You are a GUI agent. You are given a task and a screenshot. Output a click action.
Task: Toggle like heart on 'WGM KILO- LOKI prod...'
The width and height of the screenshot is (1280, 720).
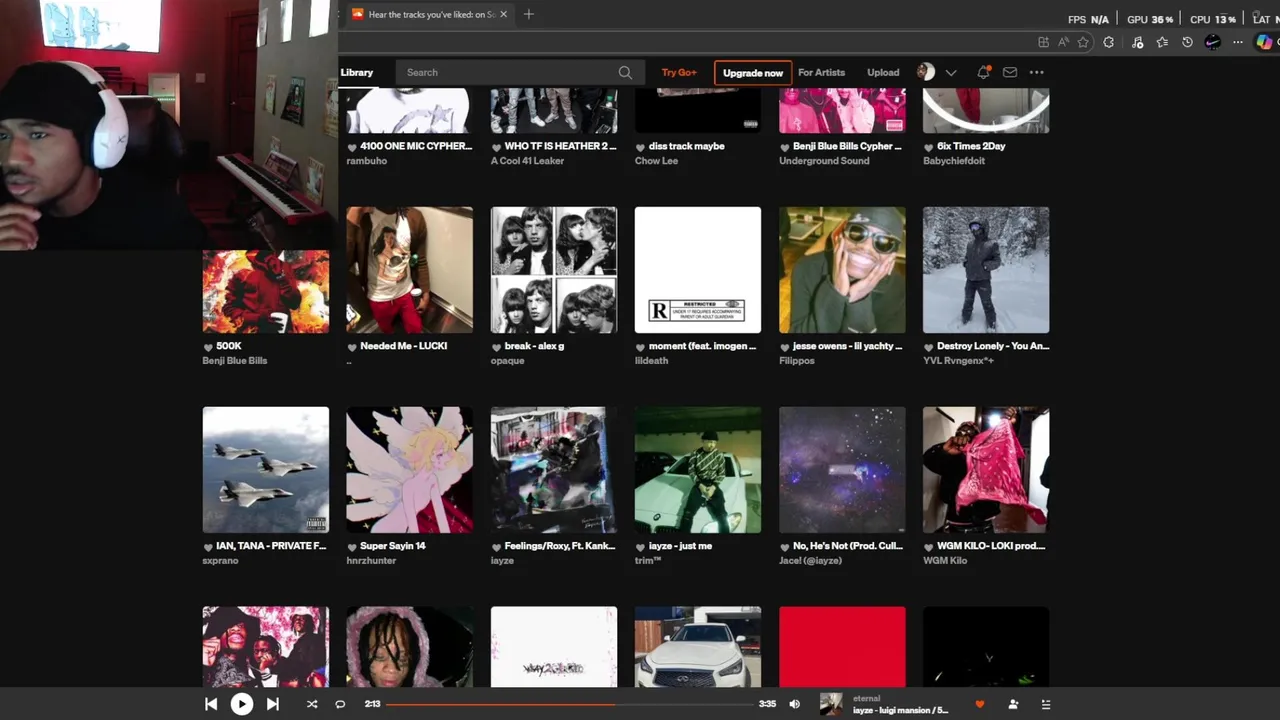click(x=928, y=547)
